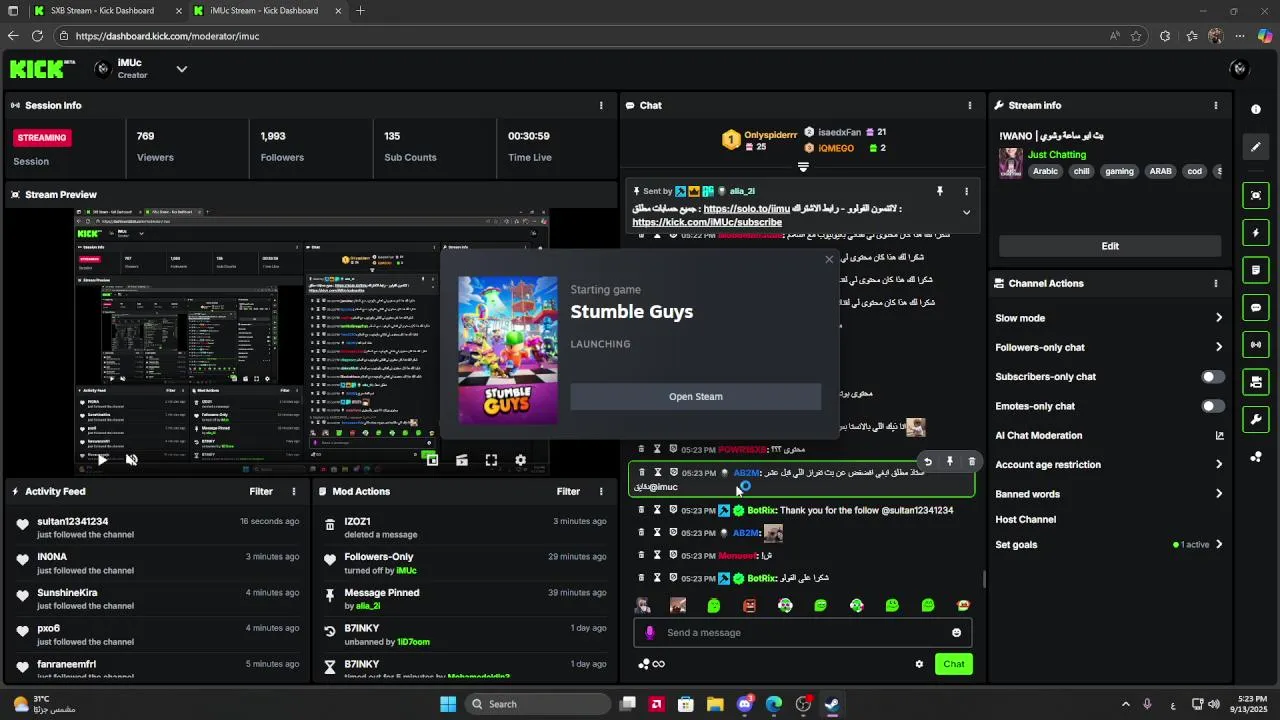This screenshot has height=720, width=1280.
Task: Toggle Emotes-only chat switch
Action: point(1213,406)
